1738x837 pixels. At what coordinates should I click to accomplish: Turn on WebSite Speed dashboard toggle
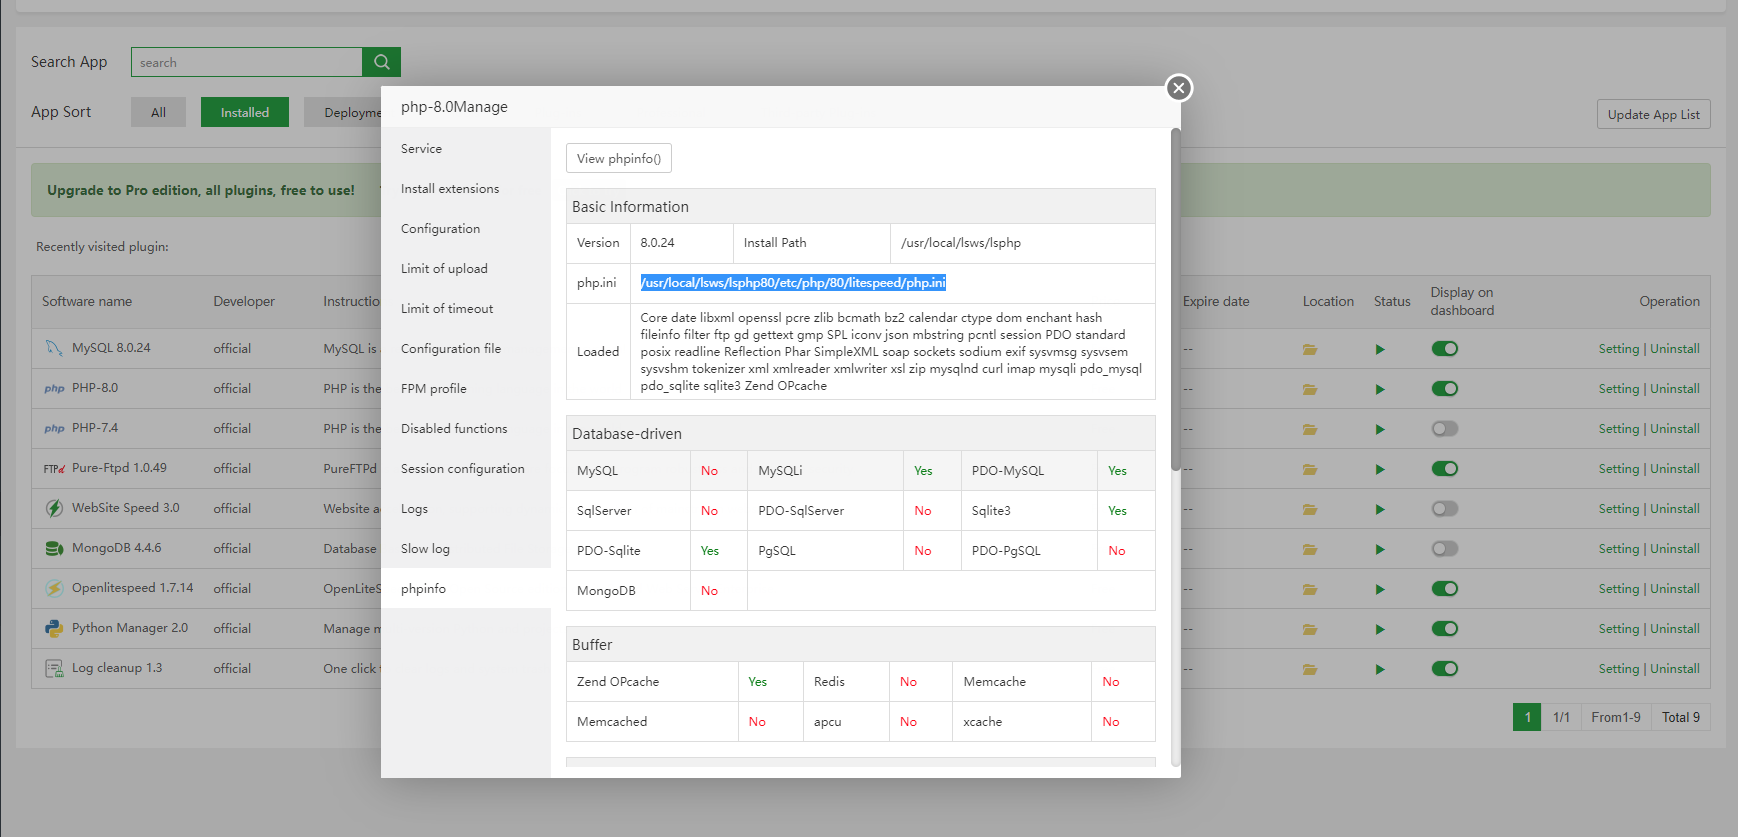point(1444,509)
